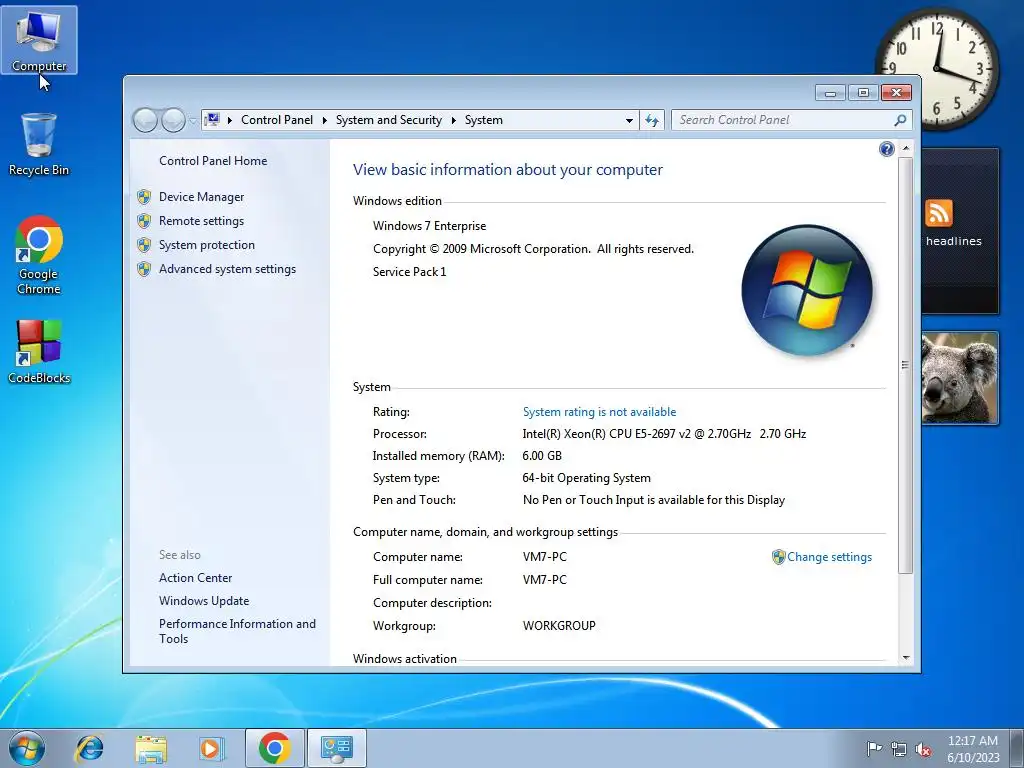Click the shield icon beside Advanced system settings
The image size is (1024, 768).
tap(144, 269)
